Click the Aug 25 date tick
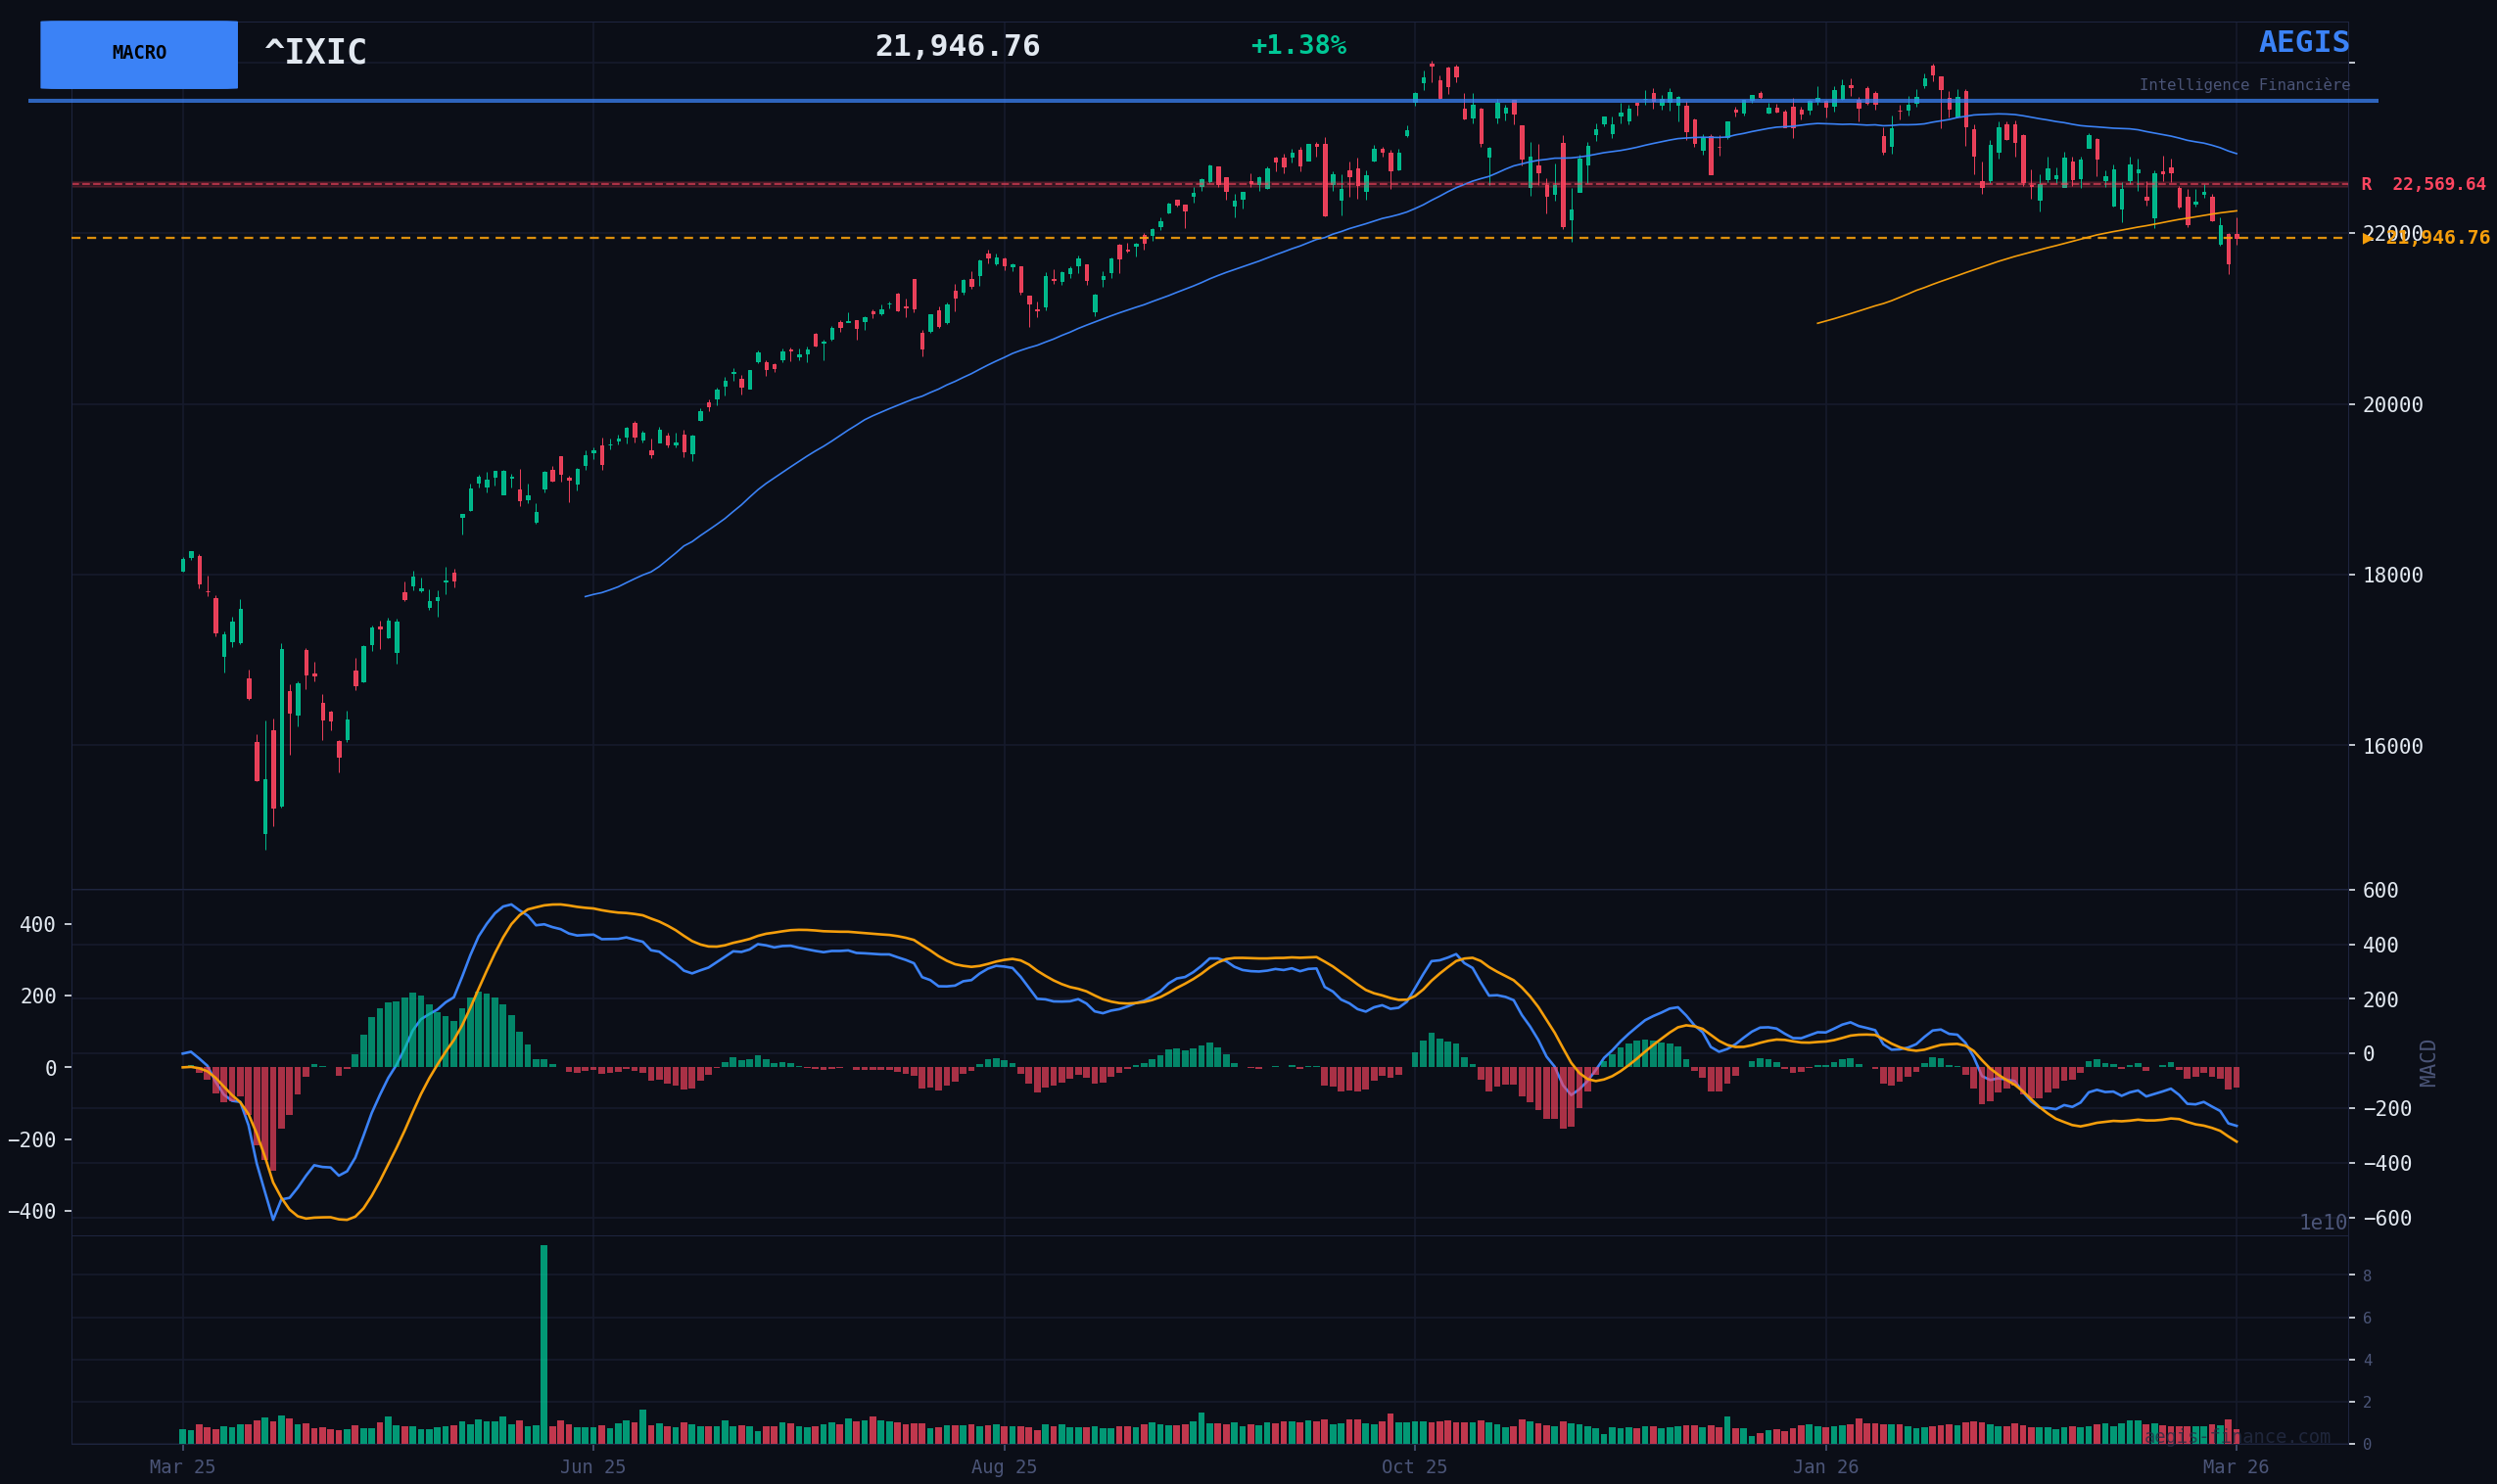The height and width of the screenshot is (1484, 2497). 1004,1467
